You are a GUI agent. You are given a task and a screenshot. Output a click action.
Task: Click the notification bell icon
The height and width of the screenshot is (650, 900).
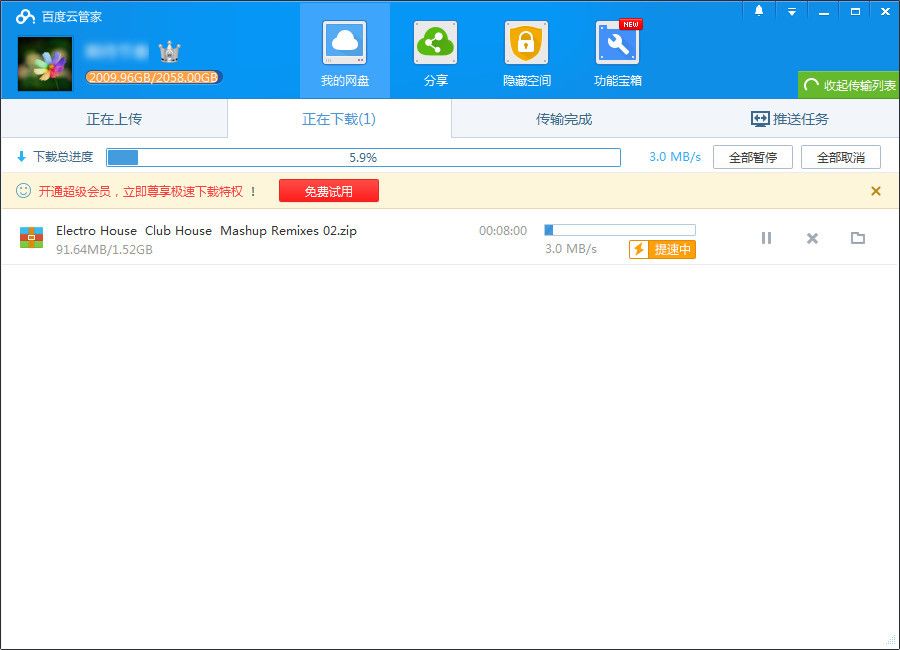click(759, 11)
